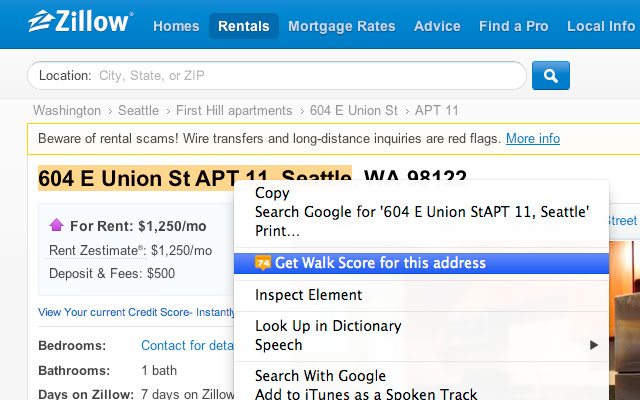This screenshot has width=640, height=400.
Task: Select Add to iTunes as a Spoken Track
Action: coord(421,393)
